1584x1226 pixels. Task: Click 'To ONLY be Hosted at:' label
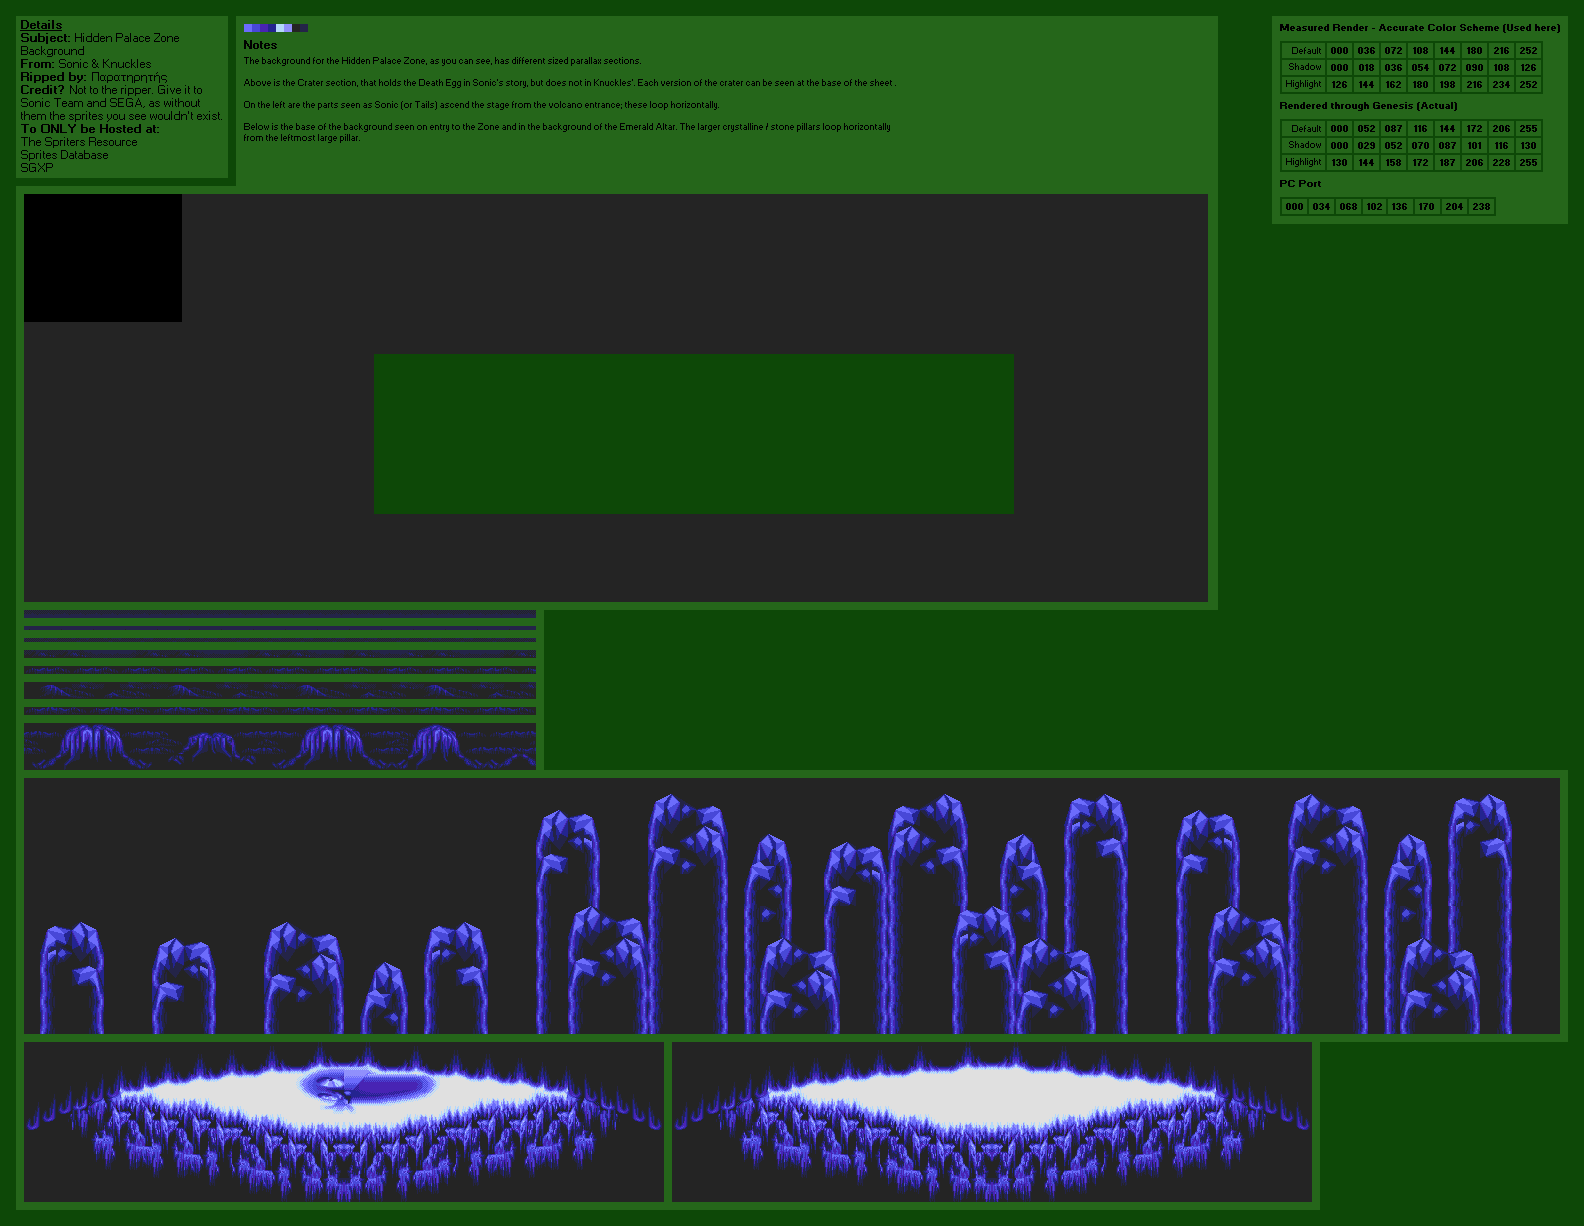pos(90,129)
